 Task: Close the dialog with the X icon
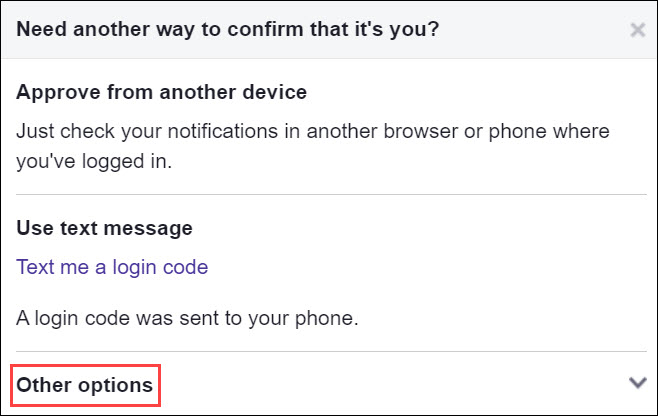coord(637,30)
